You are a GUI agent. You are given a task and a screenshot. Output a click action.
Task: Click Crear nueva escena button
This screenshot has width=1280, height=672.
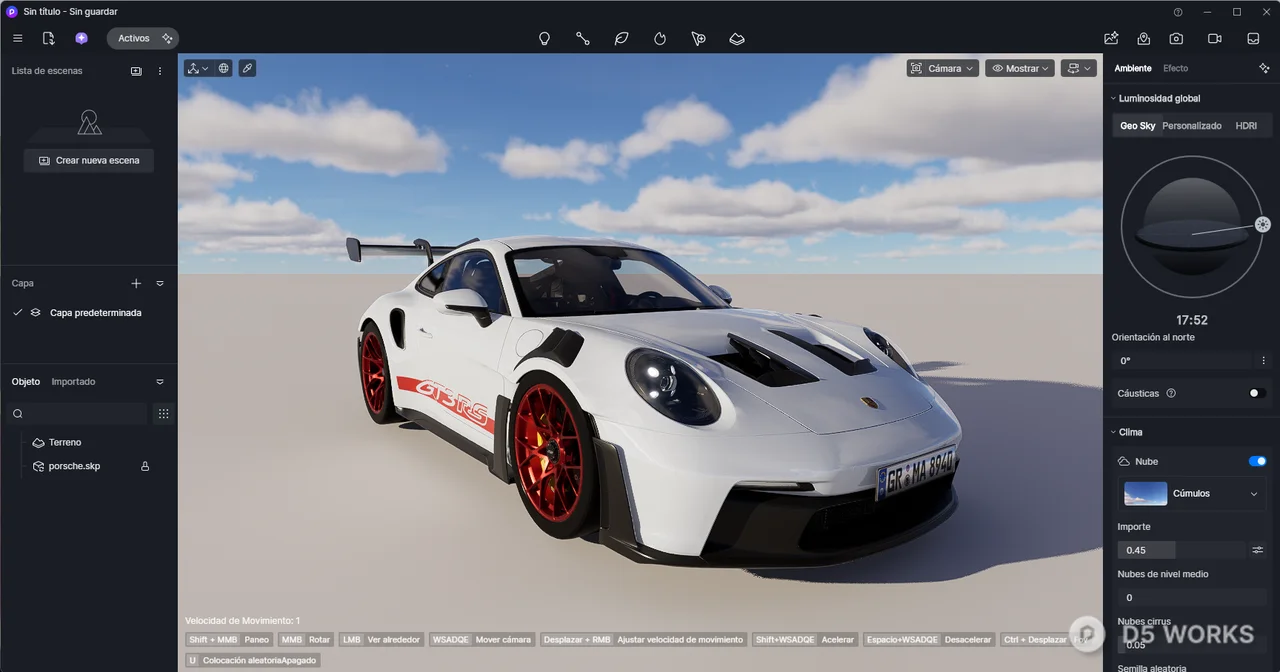point(89,160)
